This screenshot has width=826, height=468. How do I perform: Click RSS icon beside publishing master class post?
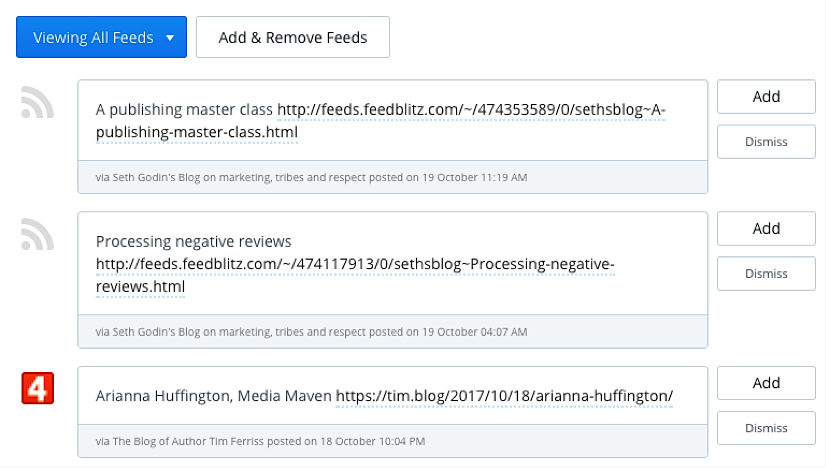pyautogui.click(x=37, y=102)
